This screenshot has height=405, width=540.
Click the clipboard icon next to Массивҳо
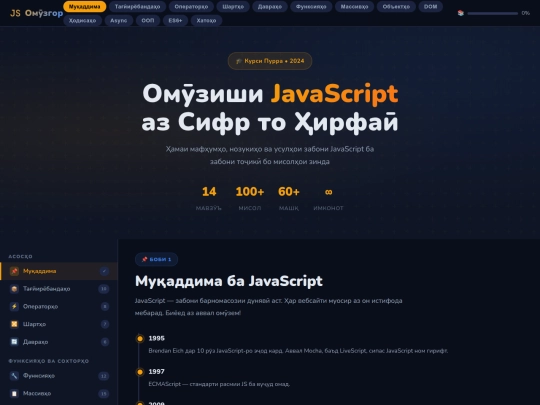pyautogui.click(x=14, y=393)
